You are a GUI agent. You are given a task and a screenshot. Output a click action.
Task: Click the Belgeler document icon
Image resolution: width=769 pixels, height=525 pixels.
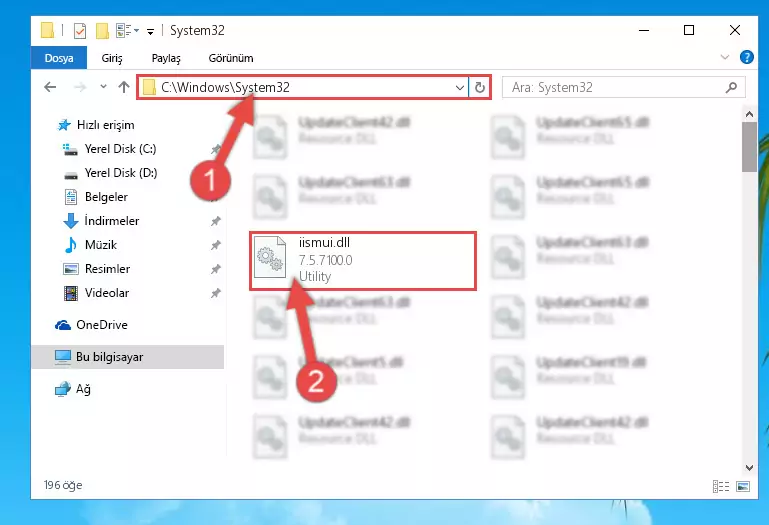click(71, 197)
